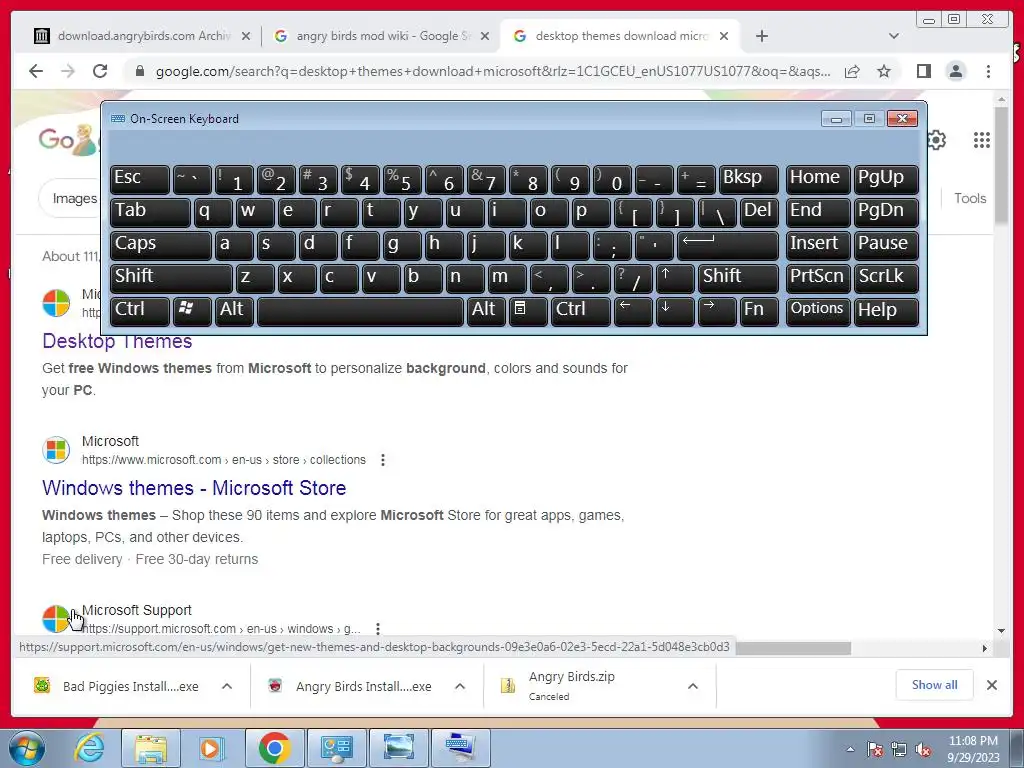
Task: Click the Chrome address bar URL
Action: [493, 71]
